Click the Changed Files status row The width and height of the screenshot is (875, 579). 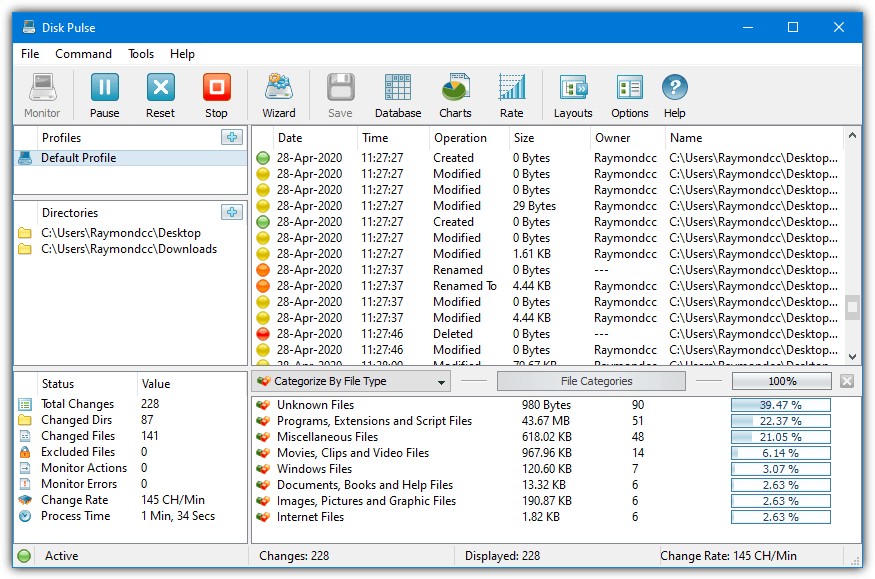131,436
